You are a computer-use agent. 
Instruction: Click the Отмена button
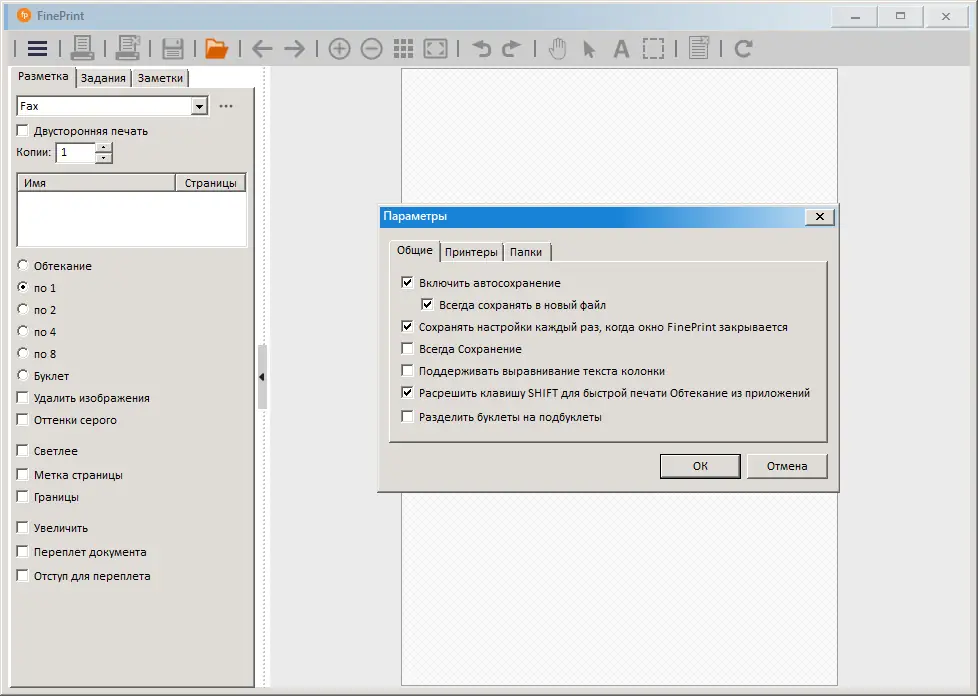(x=787, y=466)
